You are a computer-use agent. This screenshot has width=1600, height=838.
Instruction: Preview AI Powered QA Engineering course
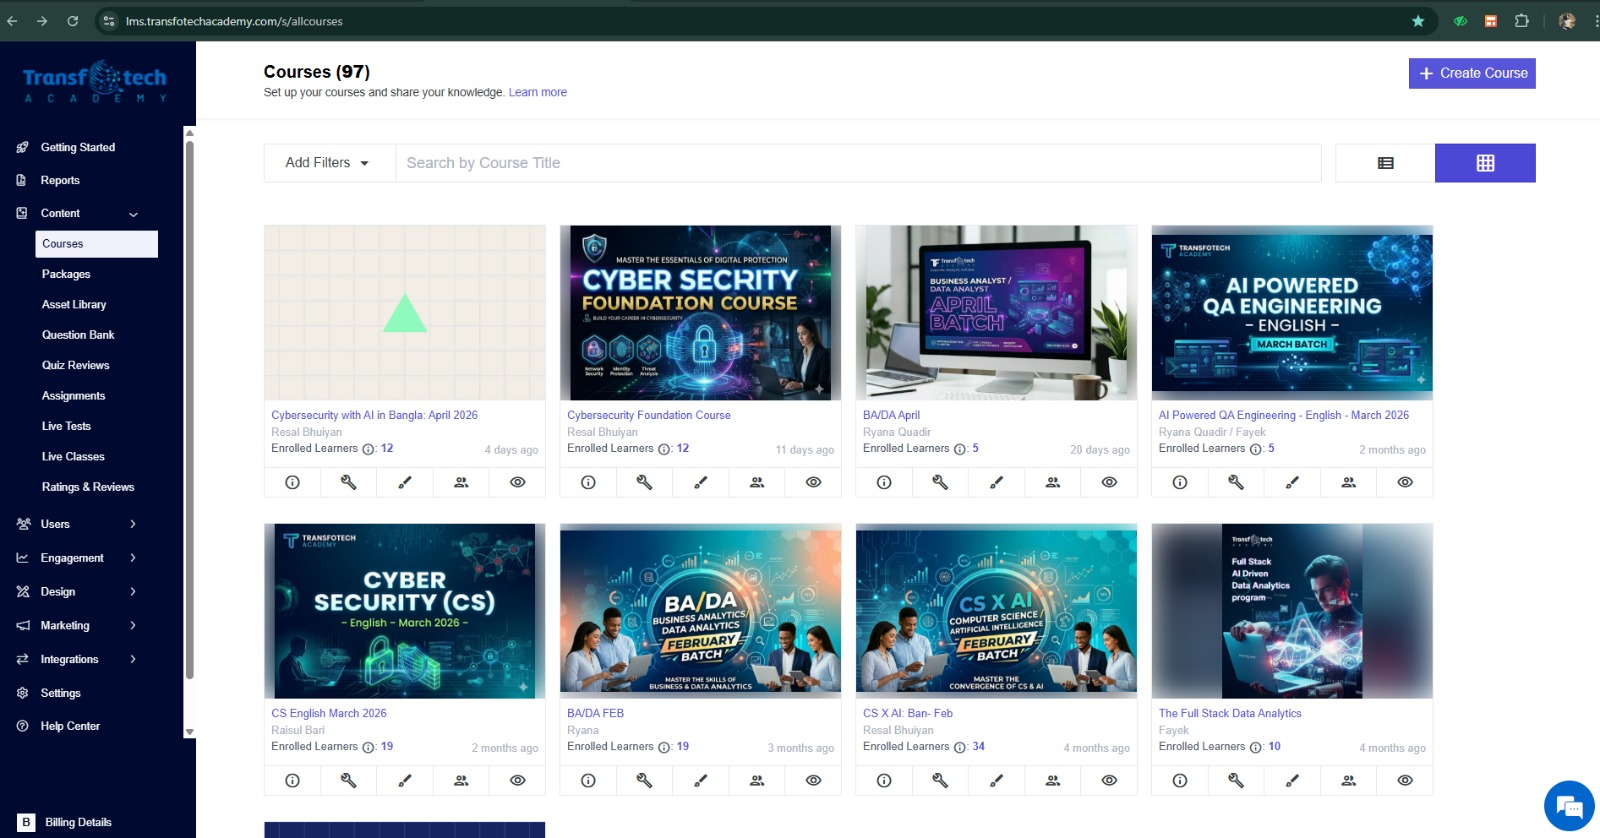[1405, 482]
